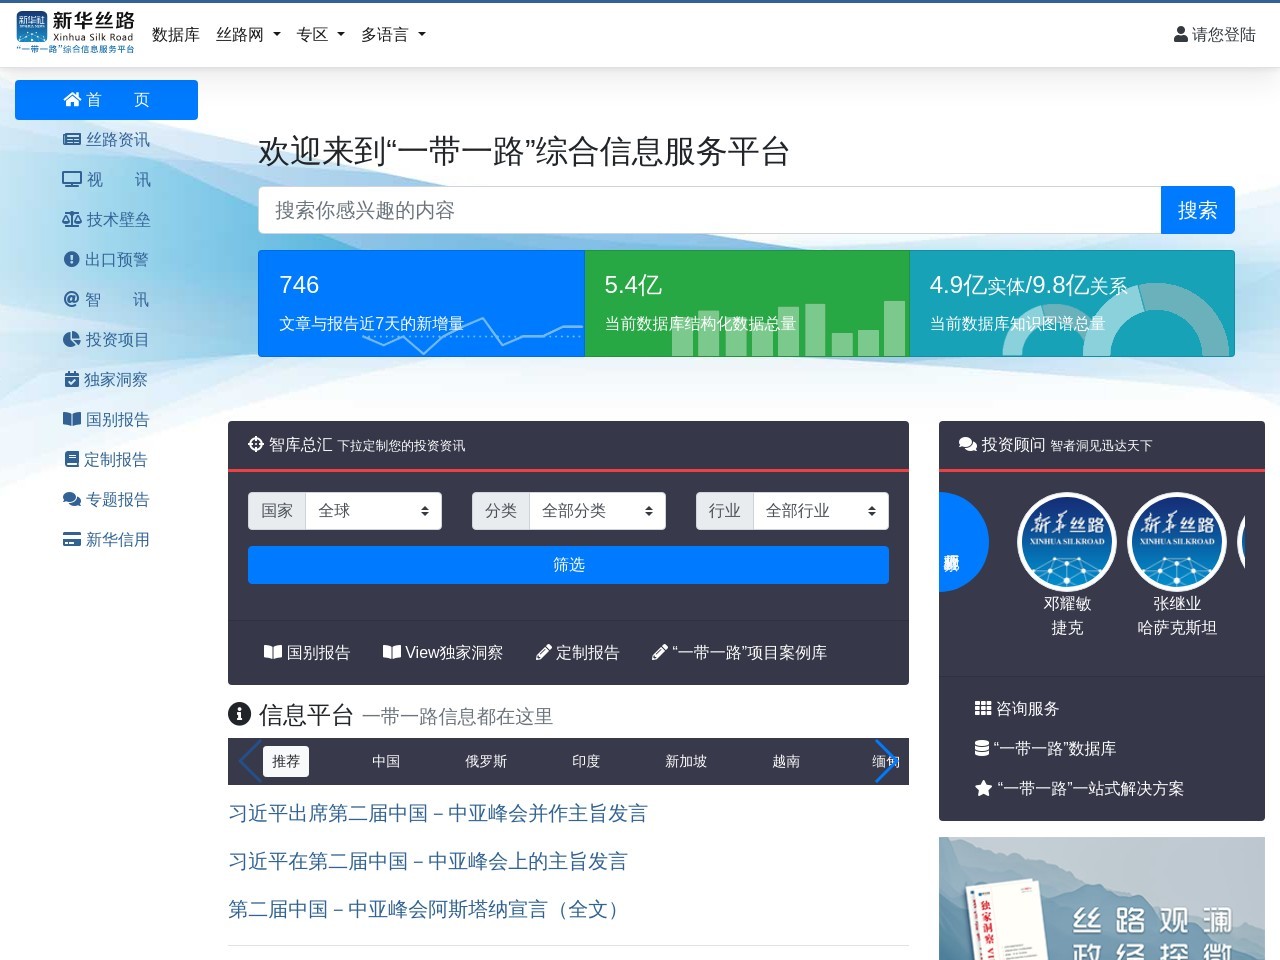Click the home icon in sidebar
This screenshot has height=960, width=1280.
72,99
